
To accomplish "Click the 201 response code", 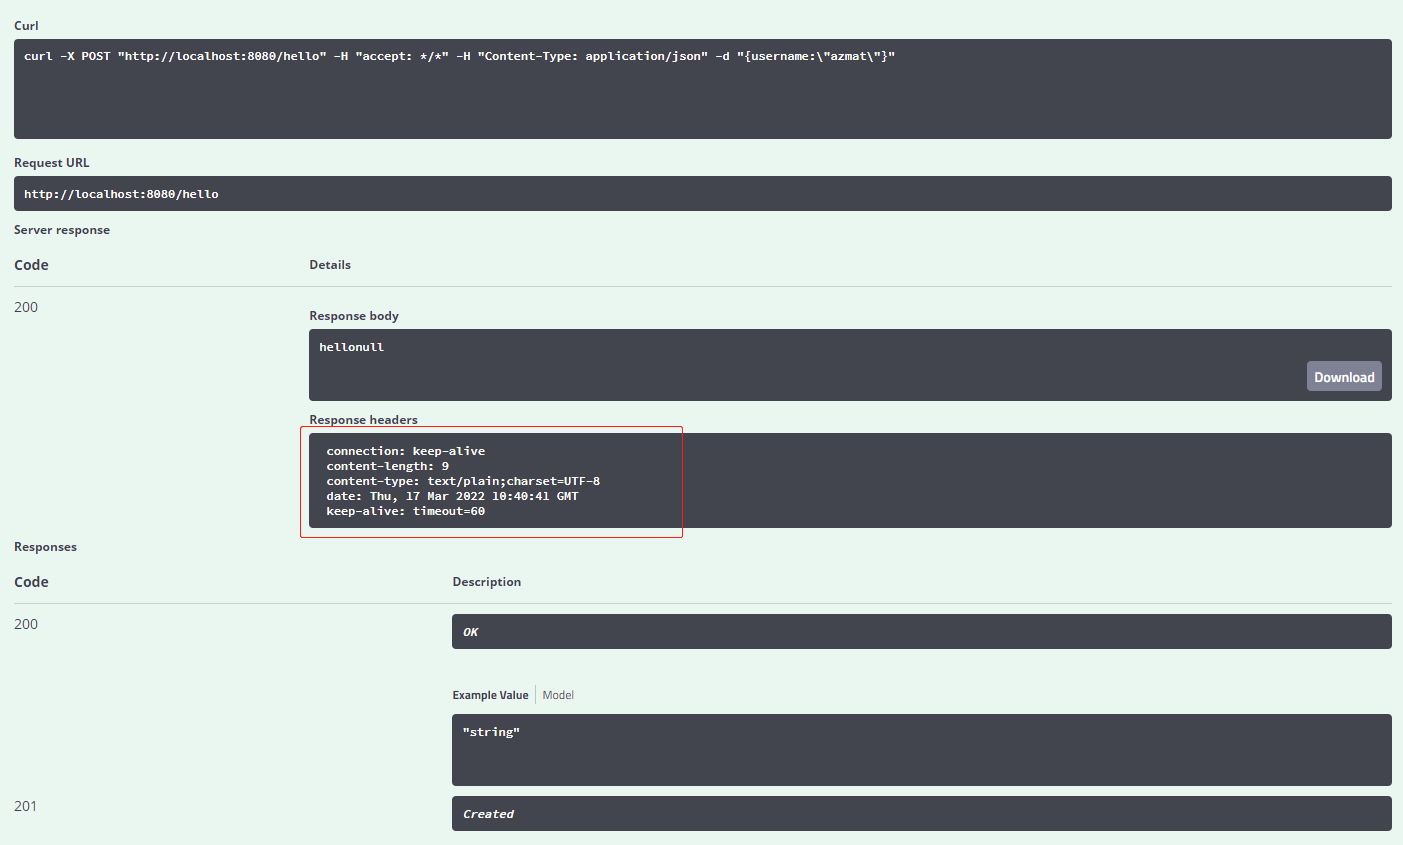I will pyautogui.click(x=26, y=806).
